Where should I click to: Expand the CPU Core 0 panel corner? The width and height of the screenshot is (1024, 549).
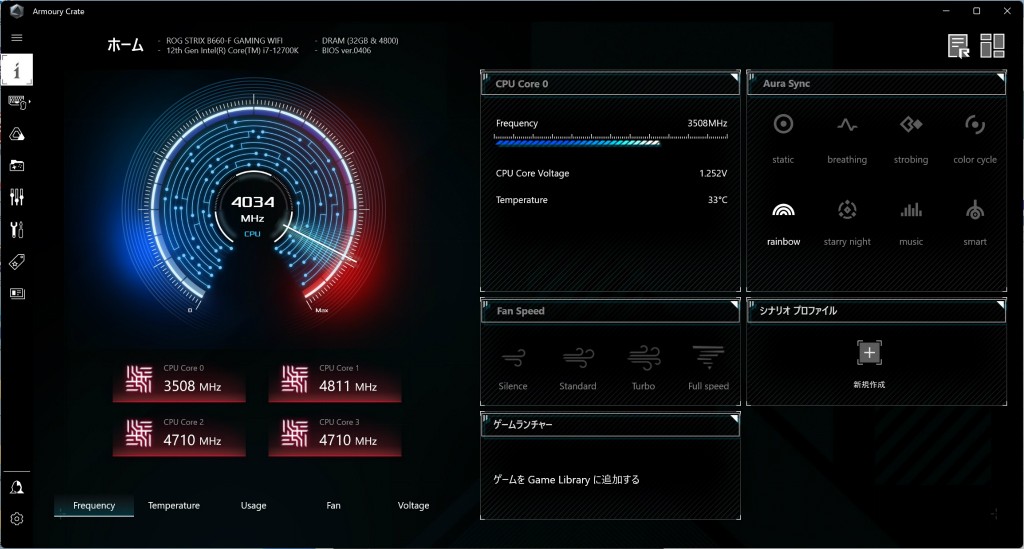click(x=734, y=77)
